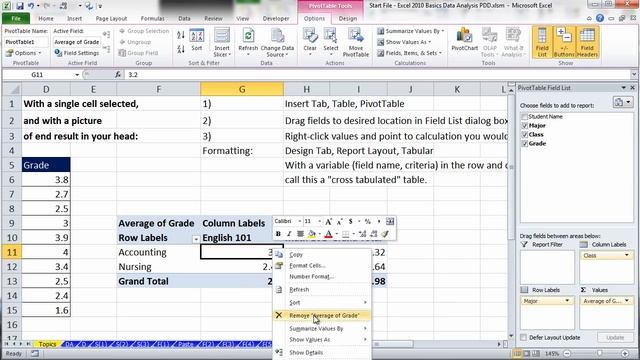Click the blue Help question mark icon
640x360 pixels.
coord(600,18)
